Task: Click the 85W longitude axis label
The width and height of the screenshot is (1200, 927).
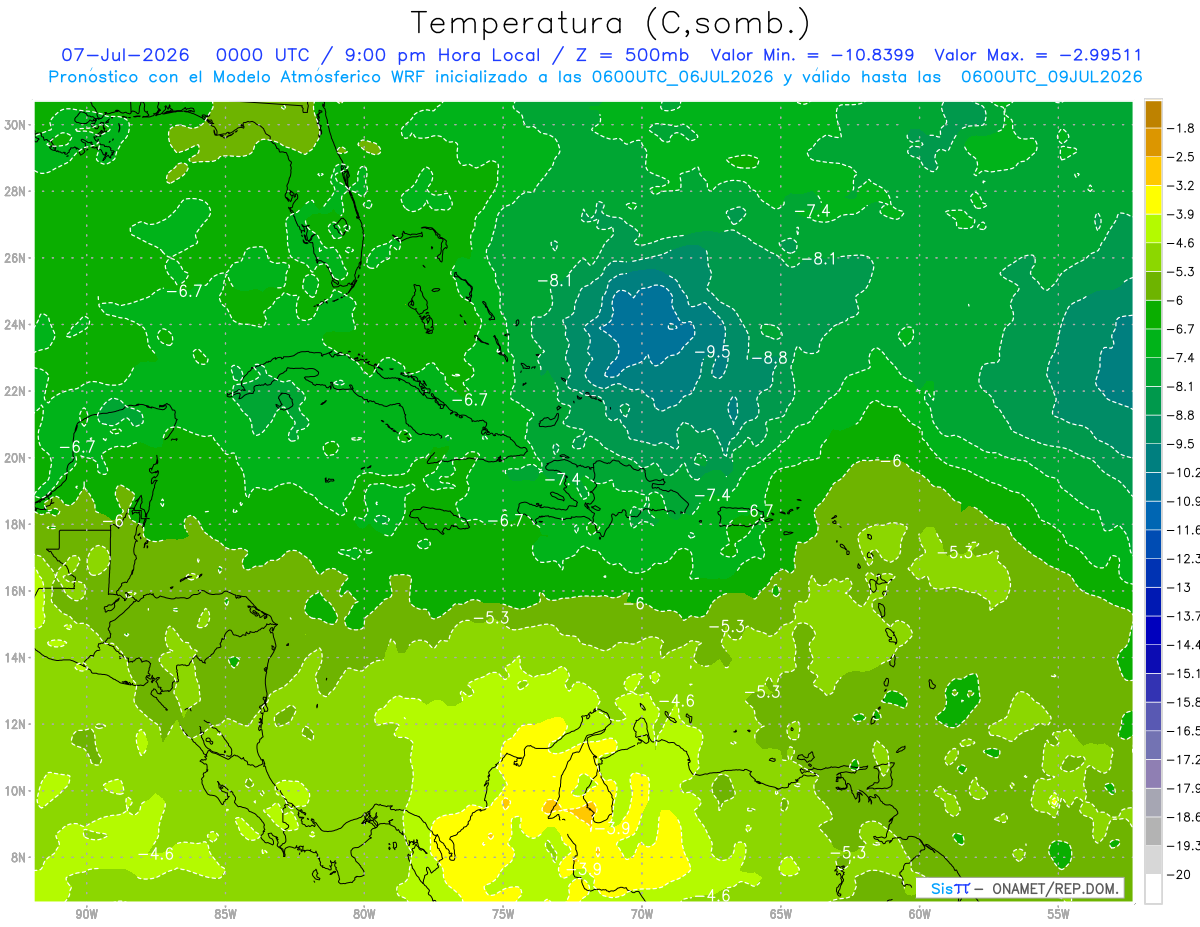Action: (x=225, y=914)
